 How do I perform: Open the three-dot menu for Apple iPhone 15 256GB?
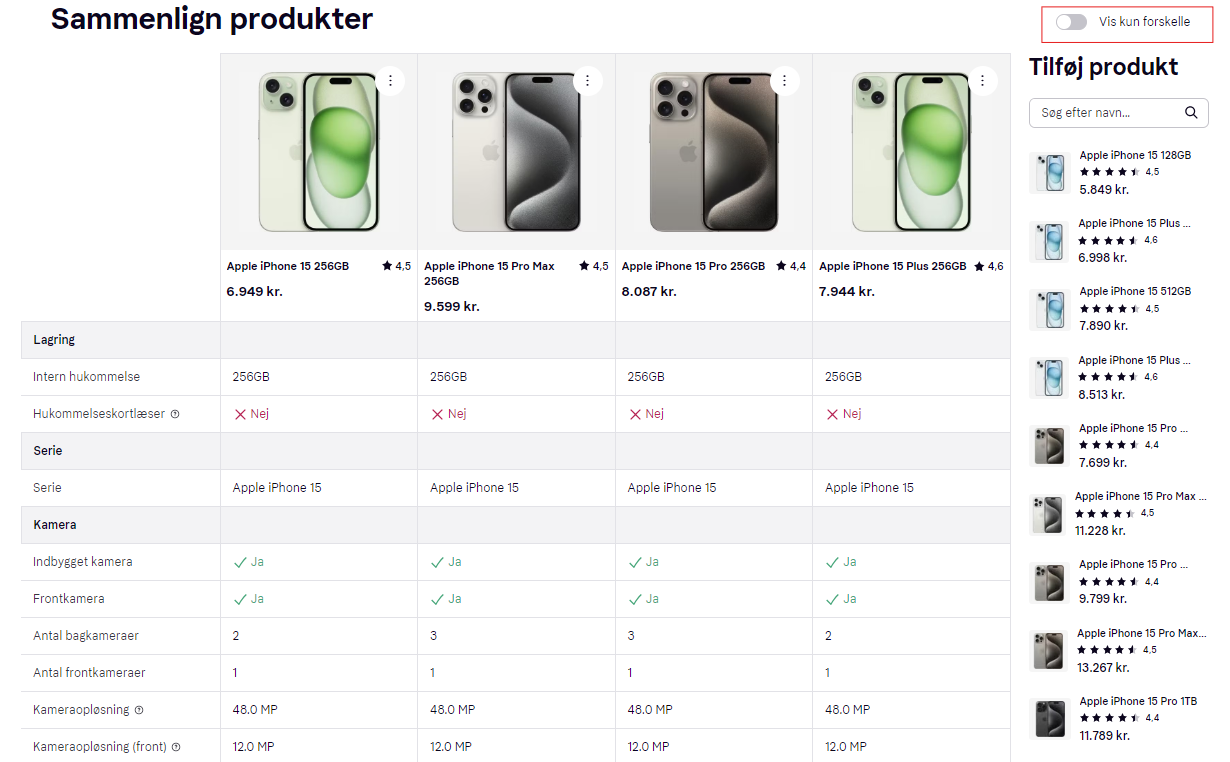pos(390,80)
